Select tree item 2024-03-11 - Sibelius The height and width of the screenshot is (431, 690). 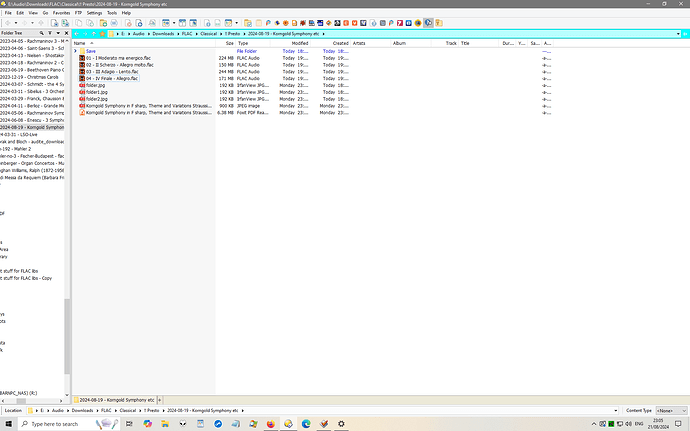32,92
